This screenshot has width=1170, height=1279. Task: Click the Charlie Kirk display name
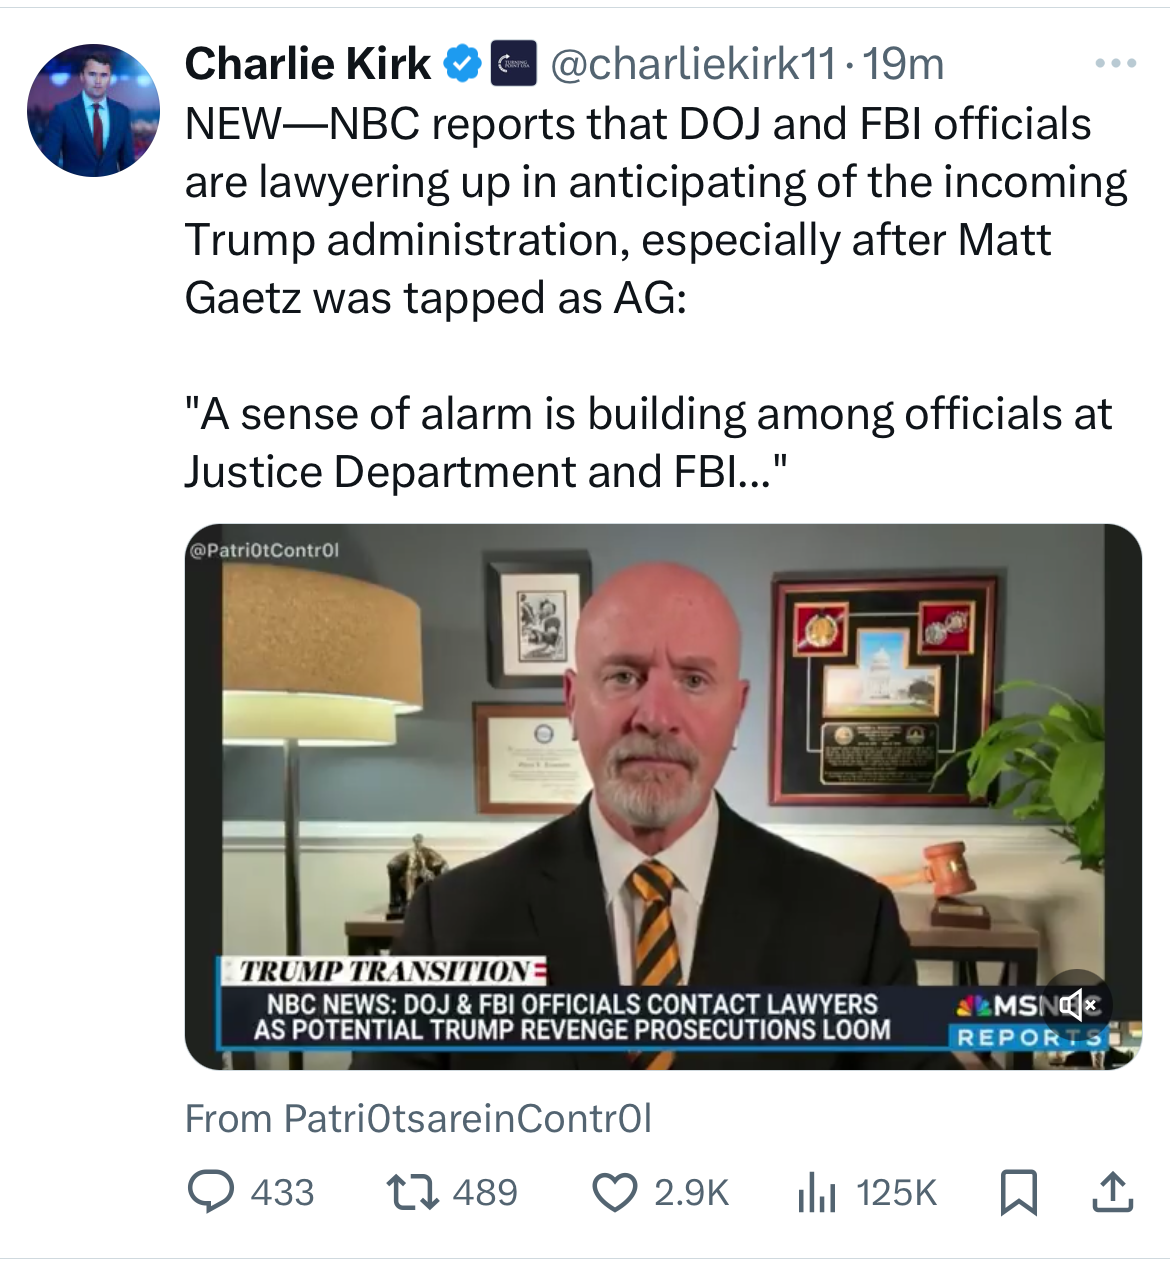pos(308,64)
